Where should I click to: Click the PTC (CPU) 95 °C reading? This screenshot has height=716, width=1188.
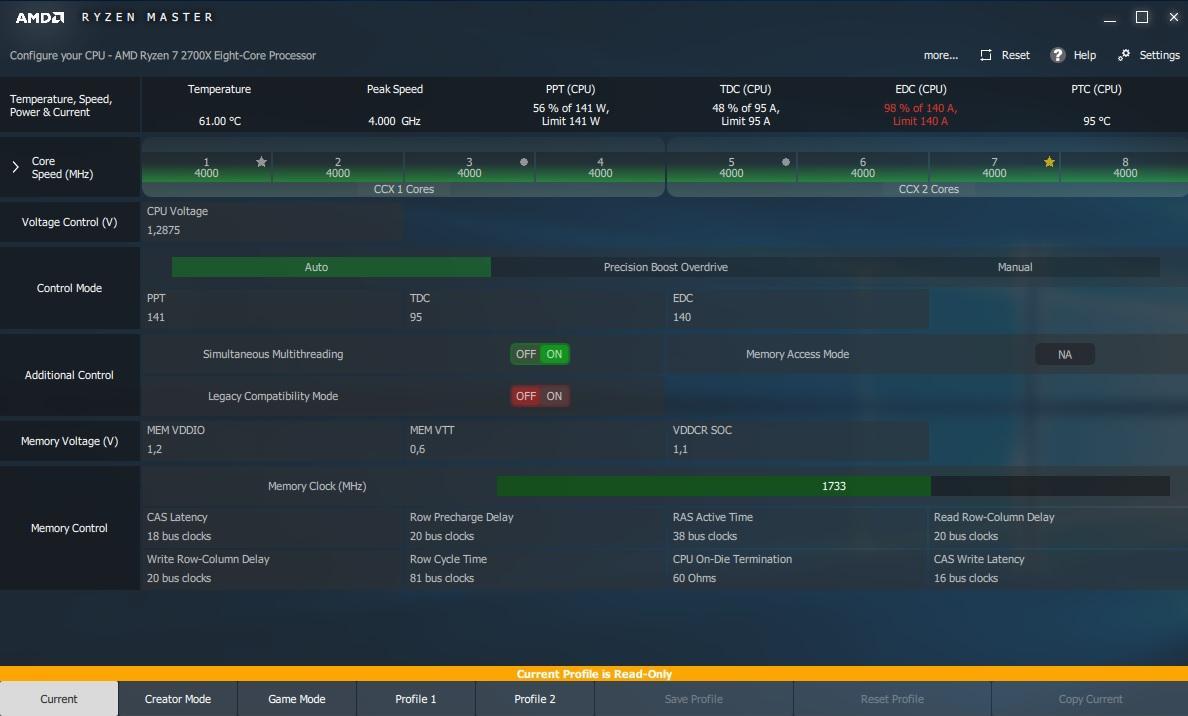pos(1096,120)
